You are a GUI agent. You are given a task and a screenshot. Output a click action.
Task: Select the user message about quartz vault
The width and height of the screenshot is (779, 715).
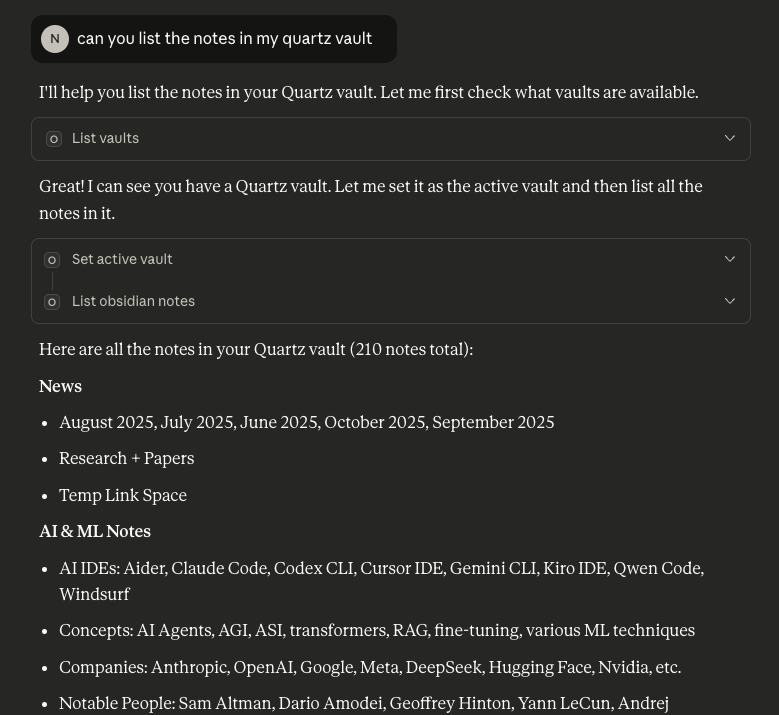click(x=224, y=39)
